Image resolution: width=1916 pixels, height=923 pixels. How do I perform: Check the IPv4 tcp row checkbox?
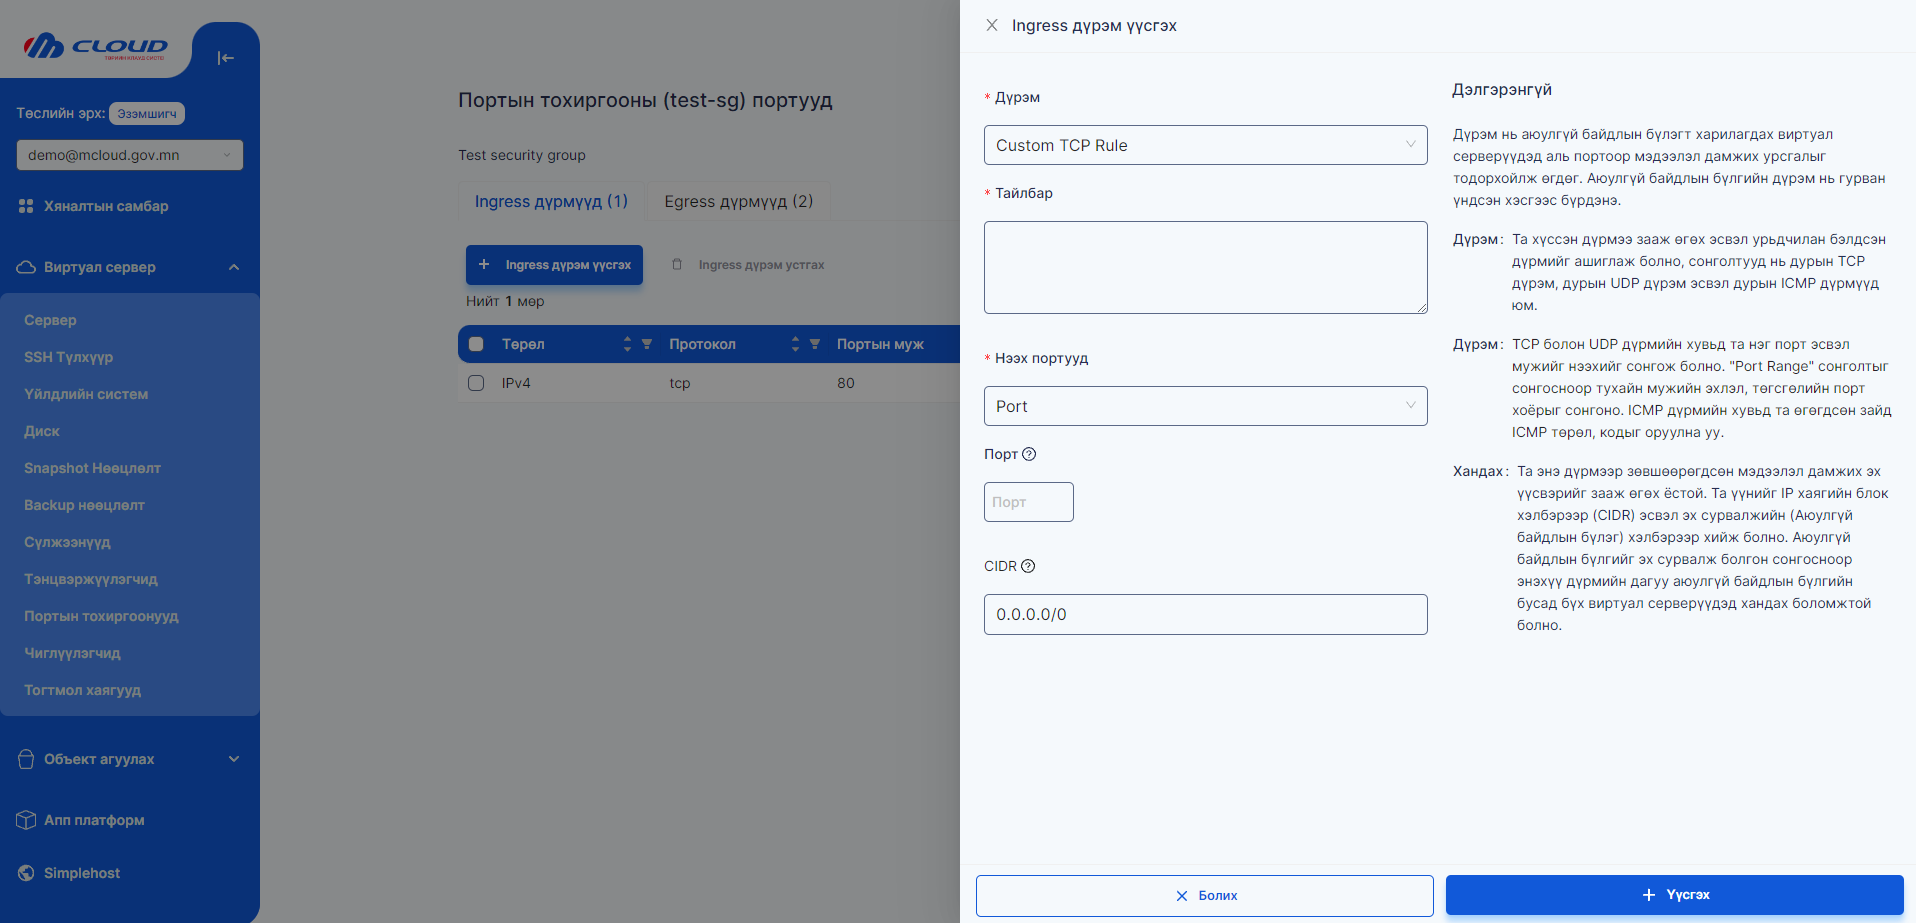coord(476,383)
